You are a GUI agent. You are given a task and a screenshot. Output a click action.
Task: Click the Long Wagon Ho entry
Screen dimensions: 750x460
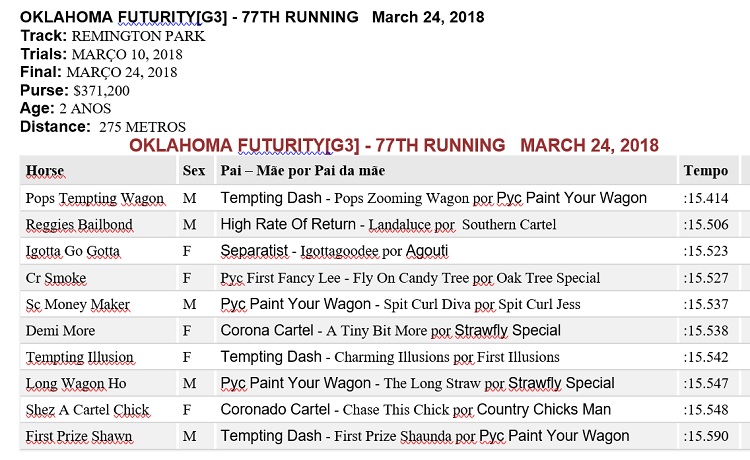(x=76, y=383)
